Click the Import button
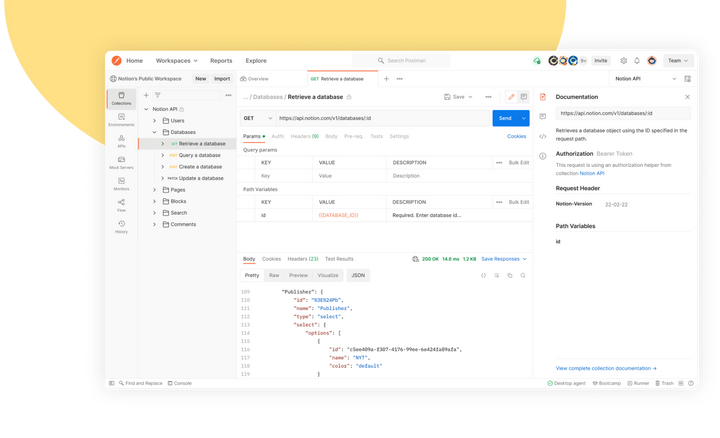 pyautogui.click(x=222, y=79)
